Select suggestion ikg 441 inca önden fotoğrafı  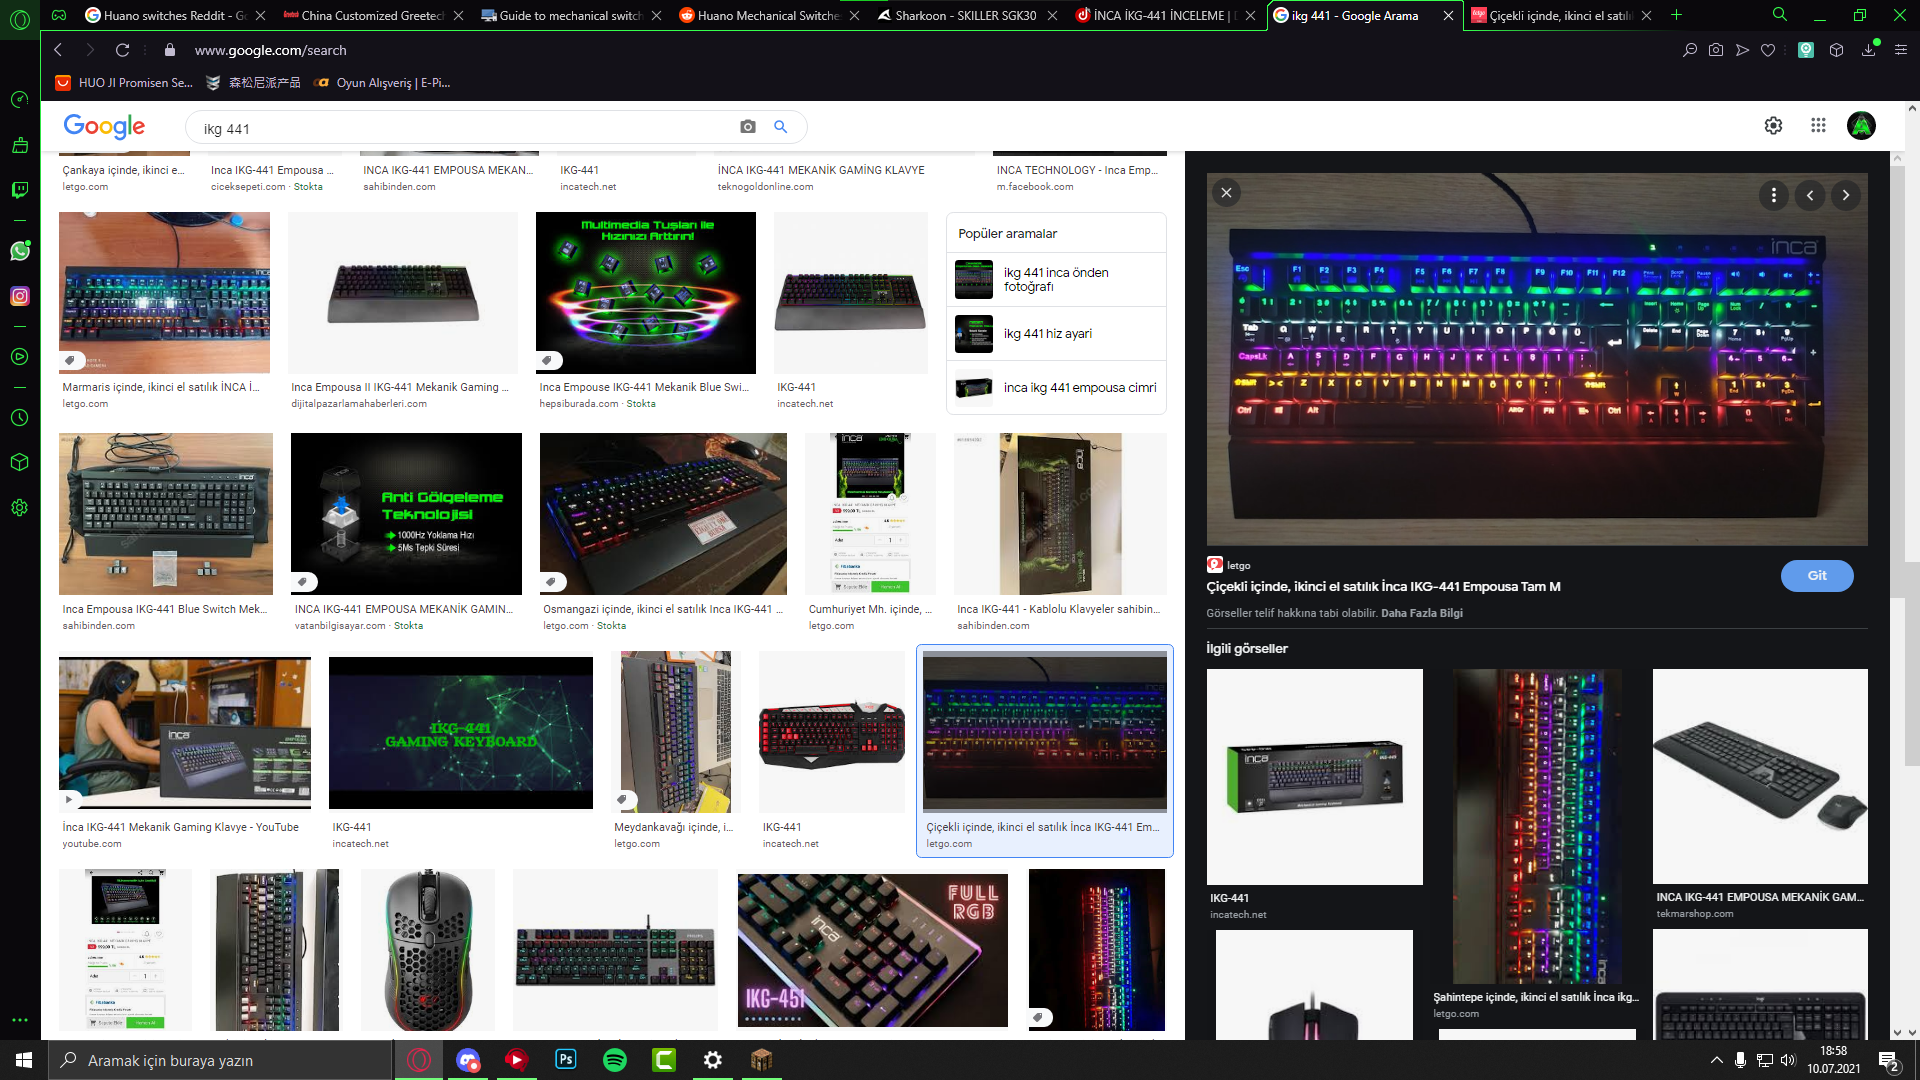tap(1056, 280)
